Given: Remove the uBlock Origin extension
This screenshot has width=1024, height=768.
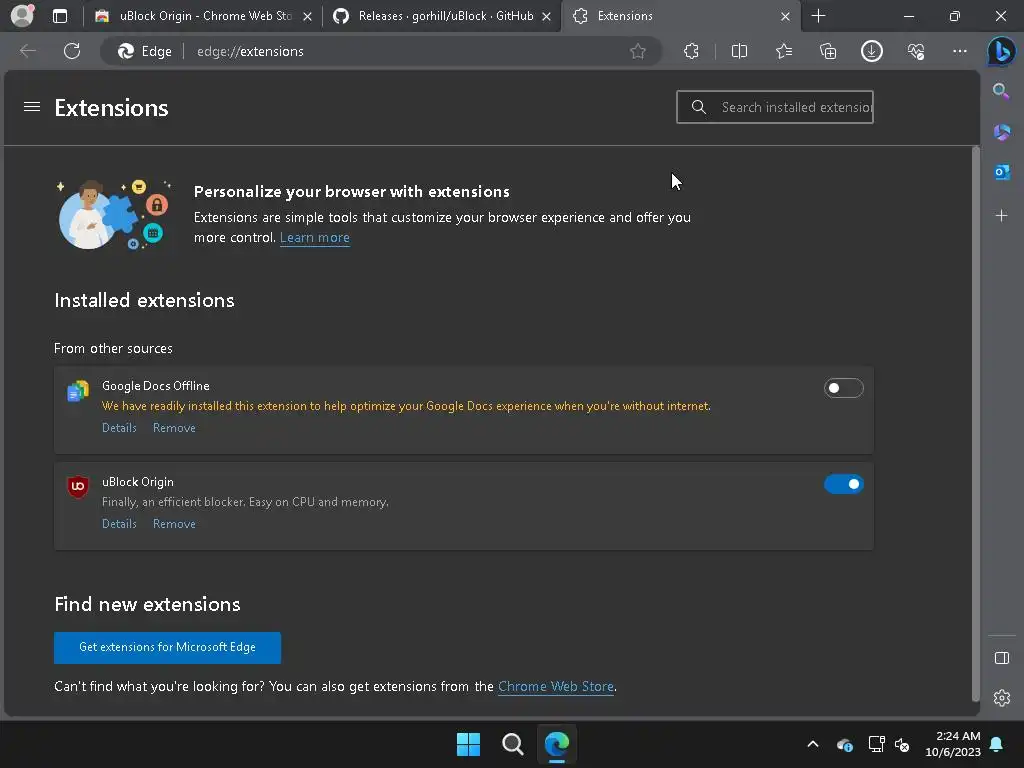Looking at the screenshot, I should click(x=174, y=524).
